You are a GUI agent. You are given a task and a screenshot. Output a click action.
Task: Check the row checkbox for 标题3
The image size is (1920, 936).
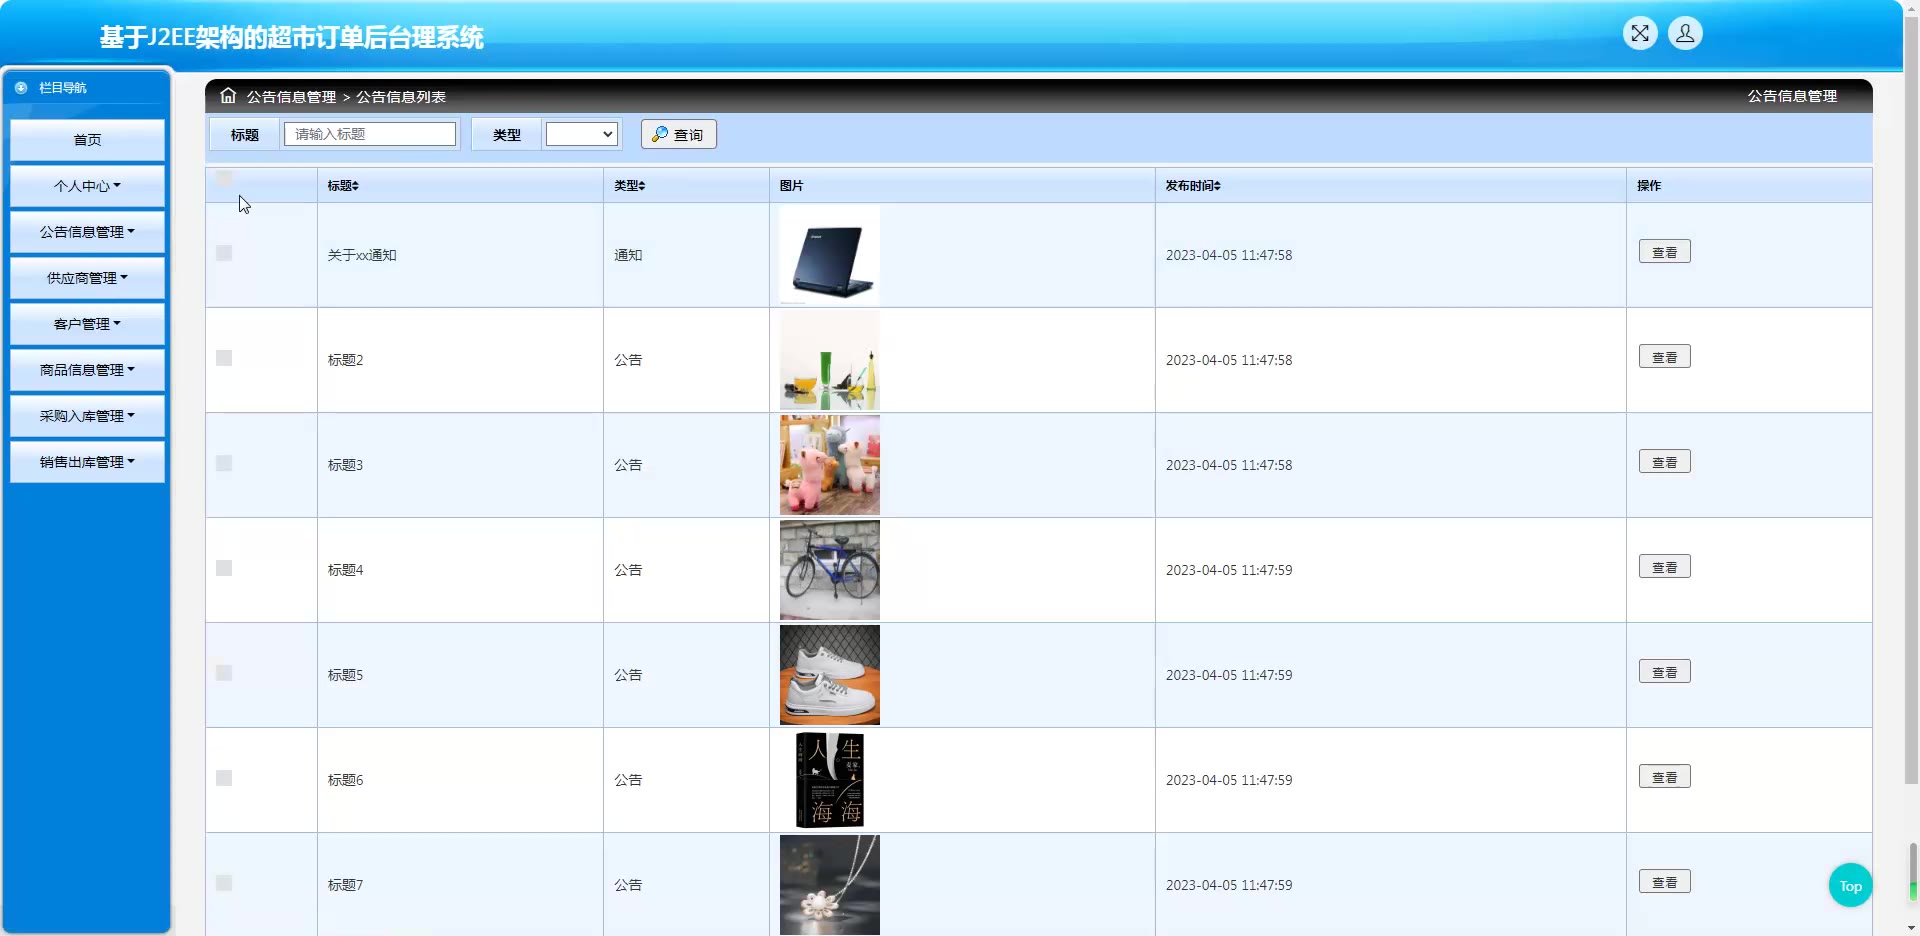click(224, 463)
